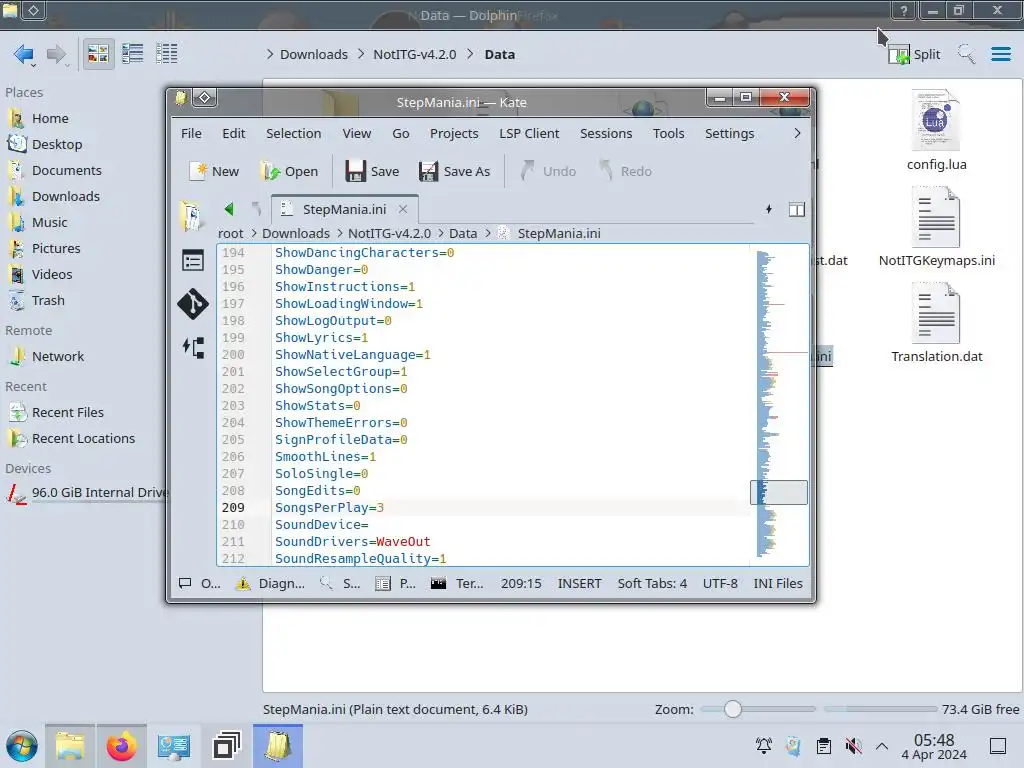The height and width of the screenshot is (768, 1024).
Task: Click NotITG-v4.2.0 in Dolphin location bar
Action: 415,54
